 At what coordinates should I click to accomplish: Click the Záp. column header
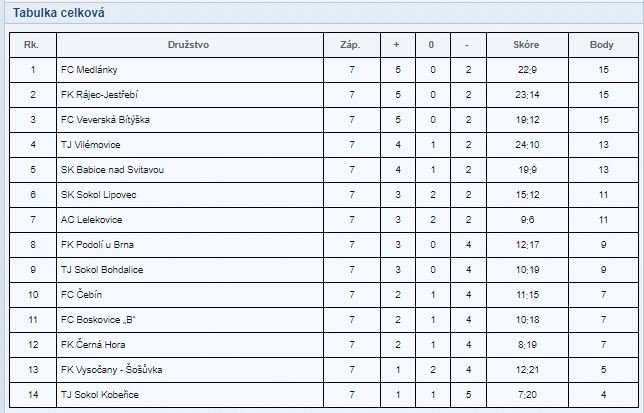(350, 45)
